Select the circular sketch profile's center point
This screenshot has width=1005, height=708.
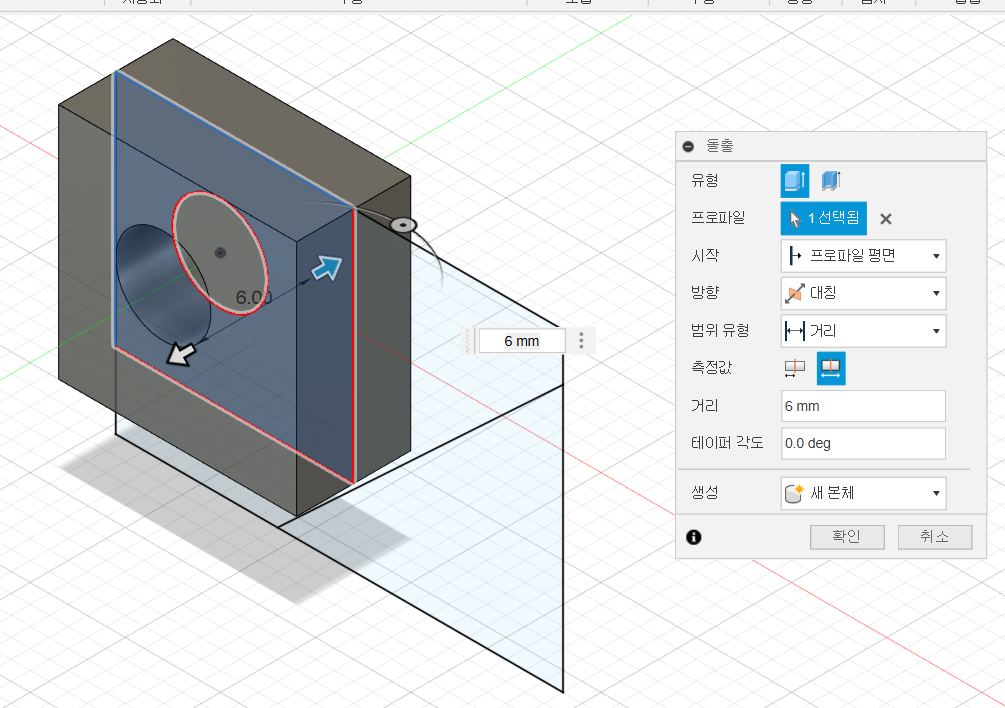pos(220,252)
